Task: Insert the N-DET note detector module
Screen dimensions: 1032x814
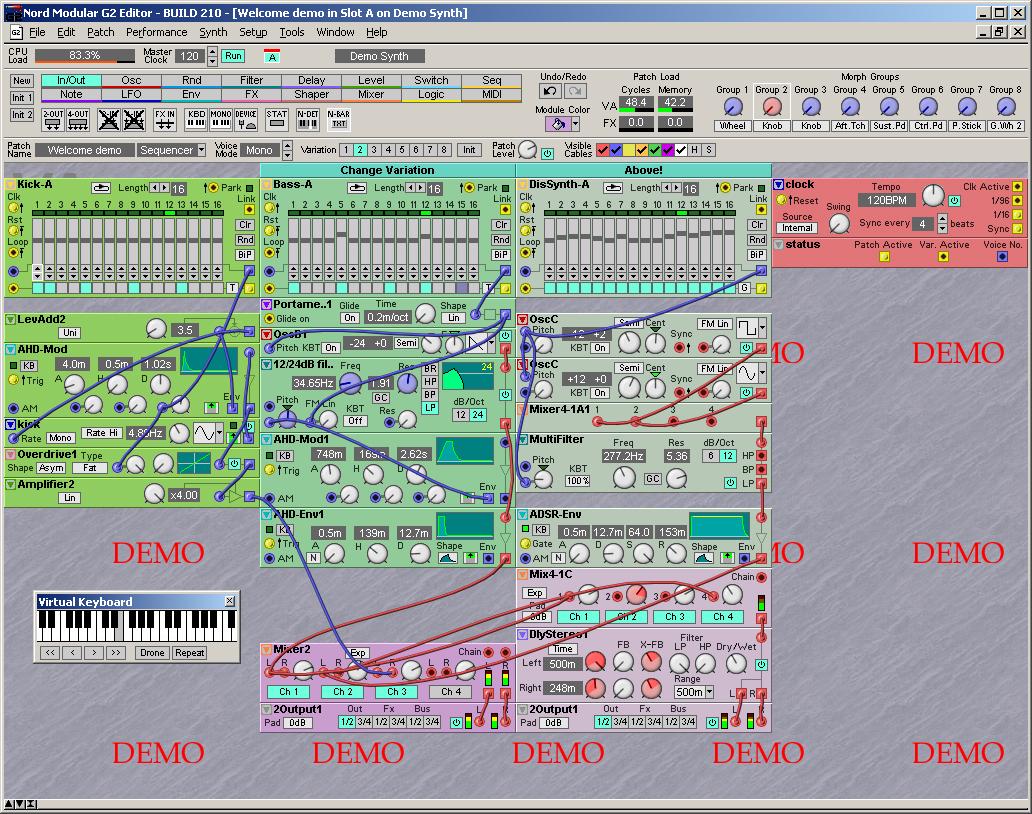Action: (307, 119)
